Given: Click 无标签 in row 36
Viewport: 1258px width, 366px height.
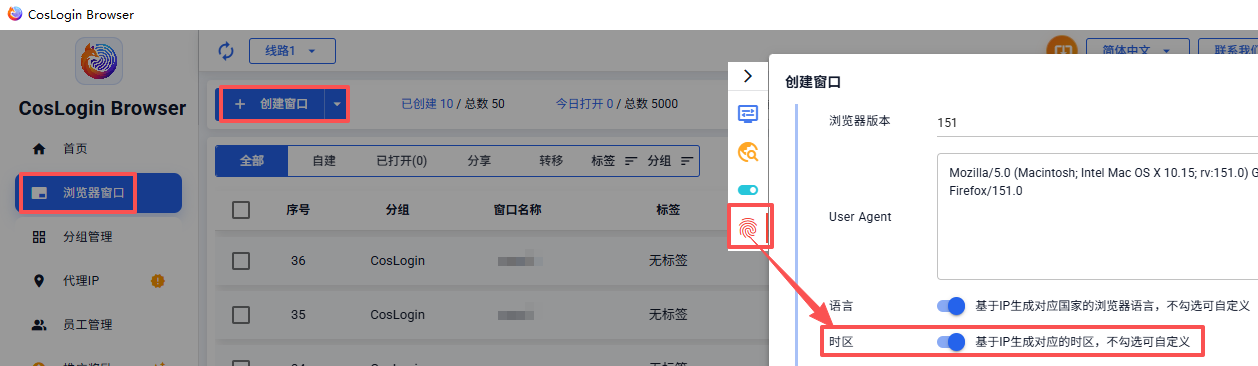Looking at the screenshot, I should click(x=668, y=261).
